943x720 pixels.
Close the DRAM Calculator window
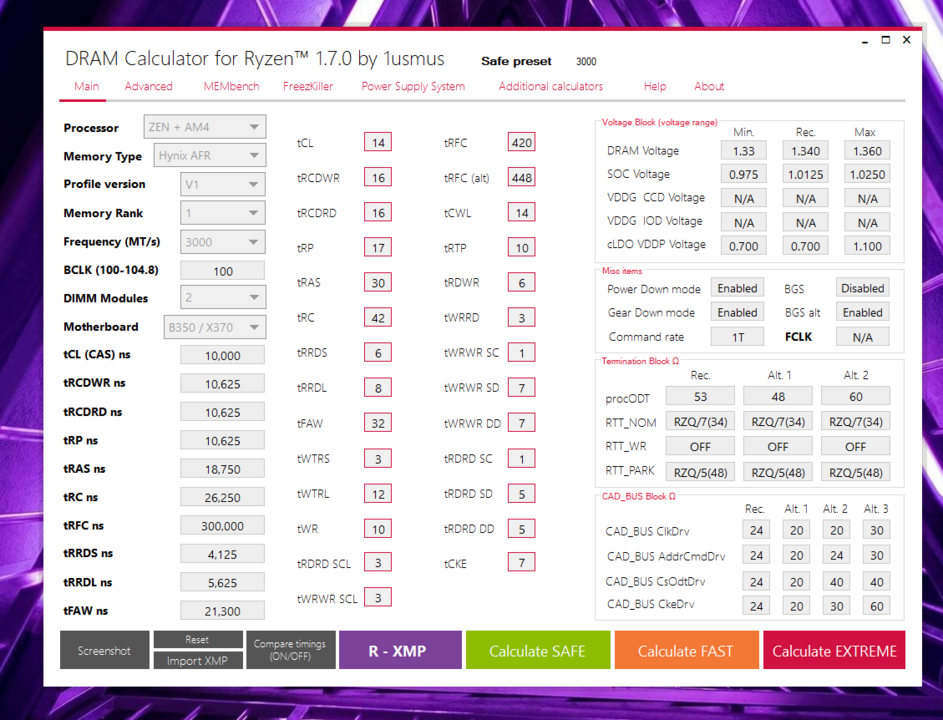pos(907,40)
